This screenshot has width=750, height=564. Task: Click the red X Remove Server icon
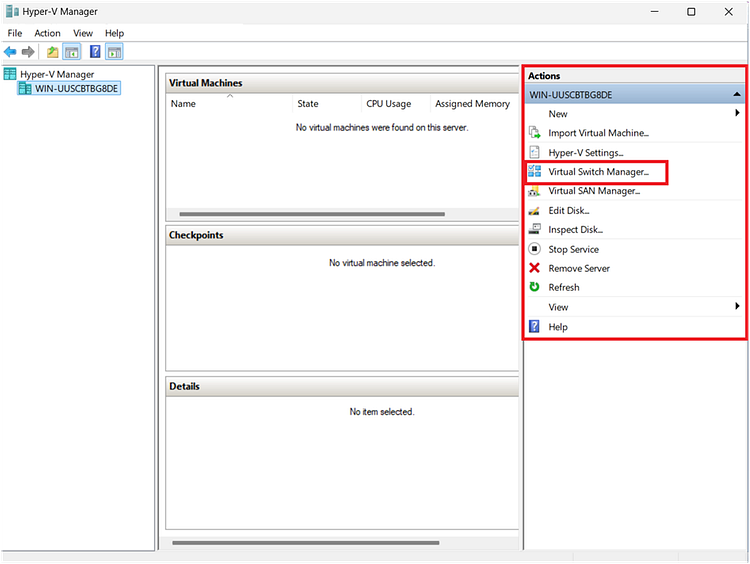(534, 268)
